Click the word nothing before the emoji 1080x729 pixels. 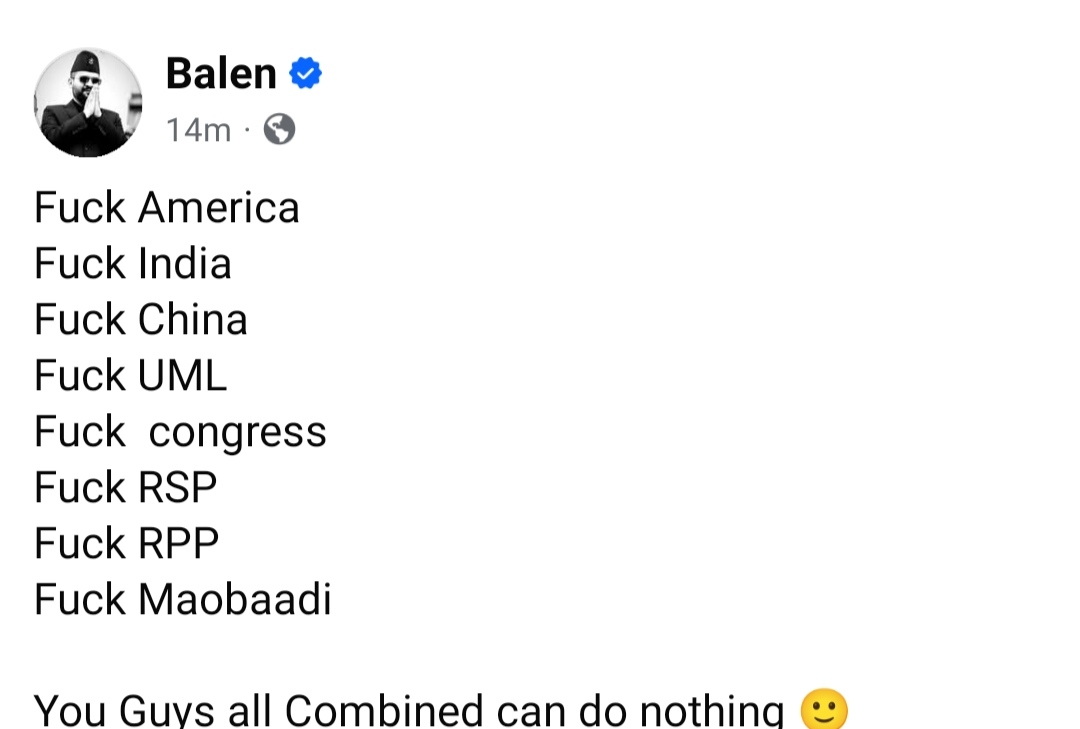point(712,711)
